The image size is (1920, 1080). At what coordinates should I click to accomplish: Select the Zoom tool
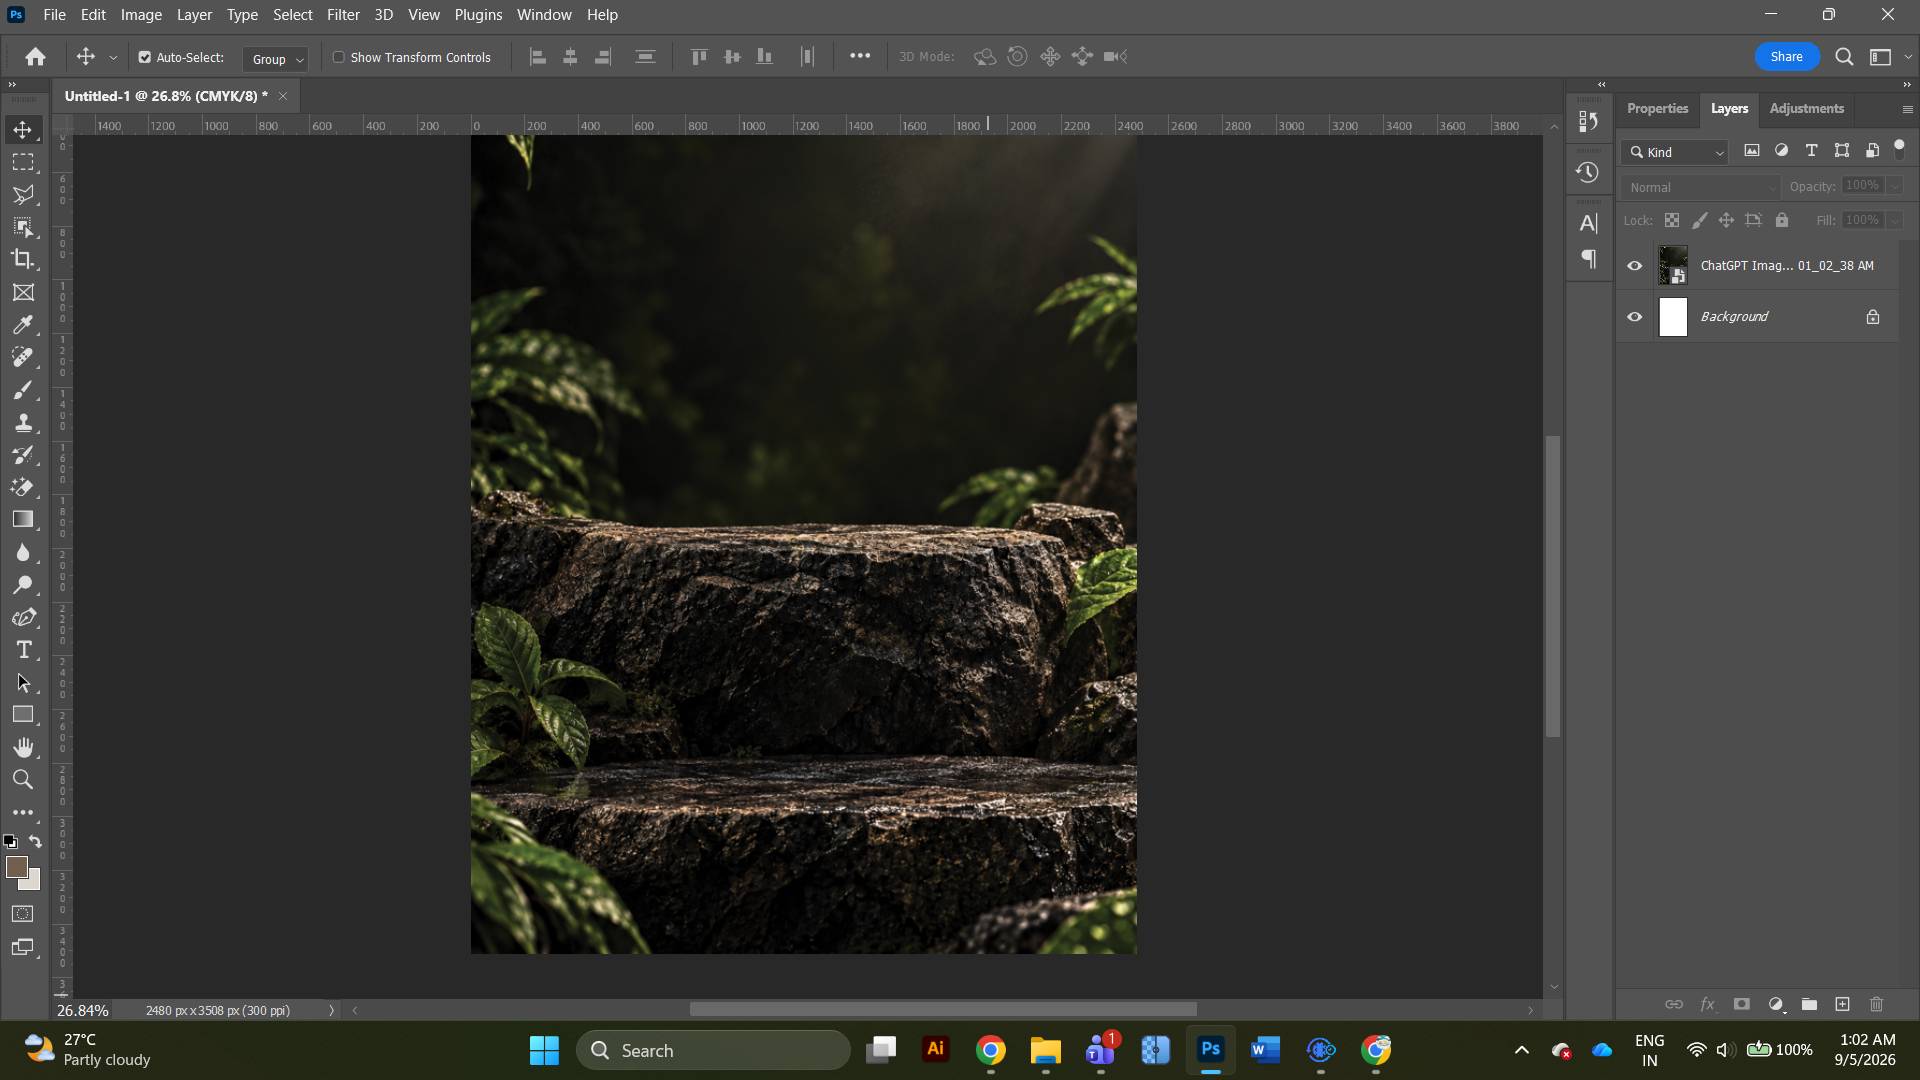click(23, 780)
